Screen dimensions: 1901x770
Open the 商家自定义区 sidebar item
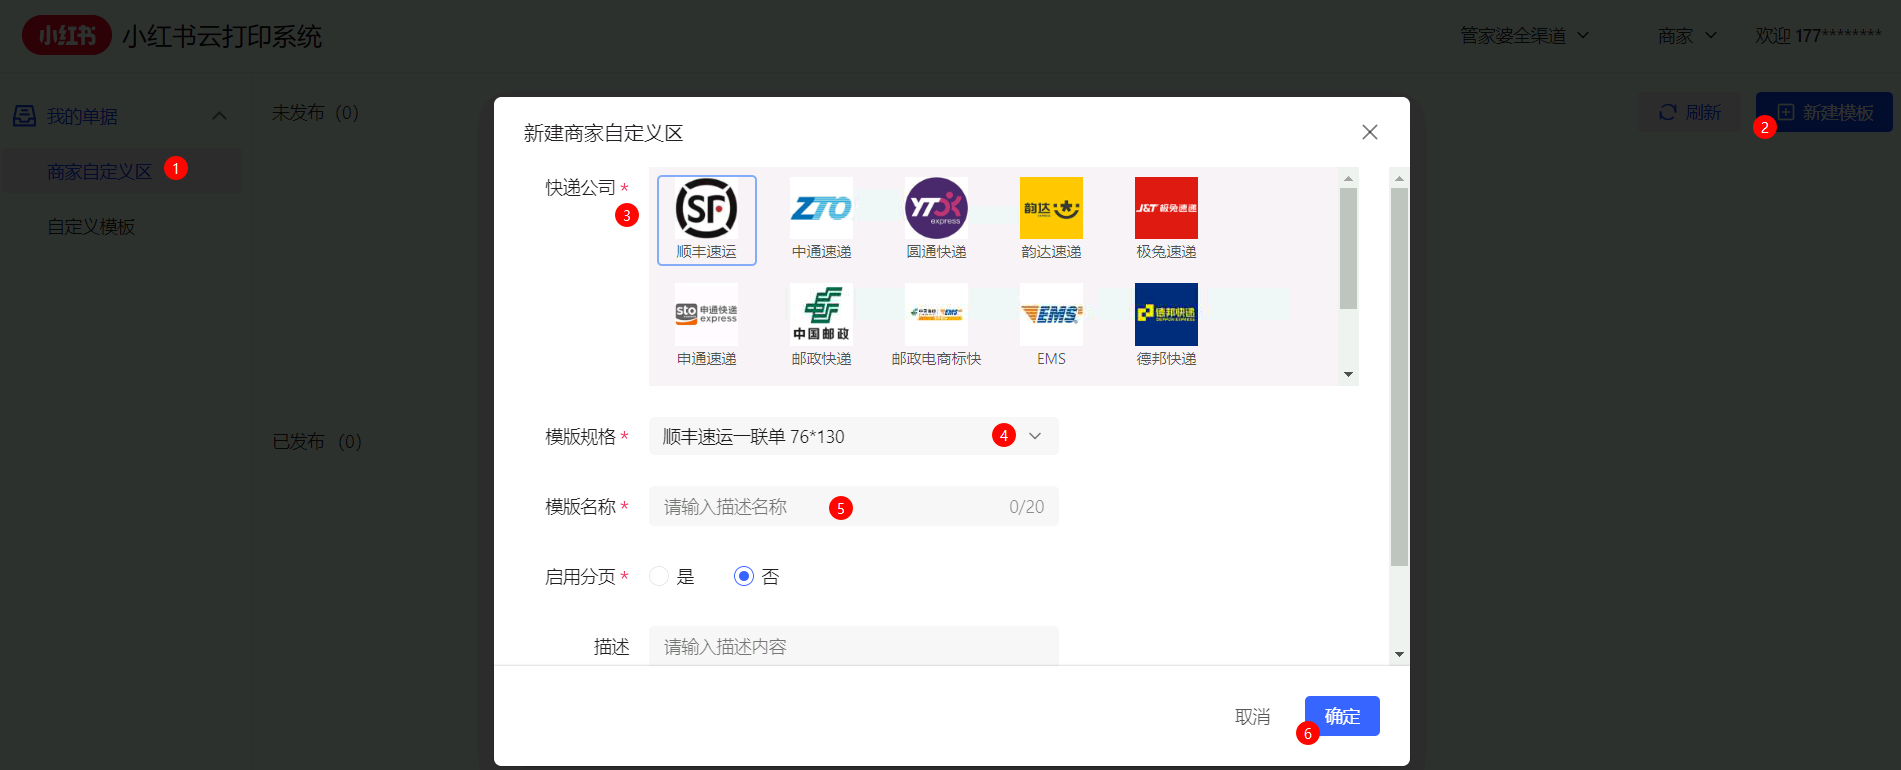coord(121,171)
